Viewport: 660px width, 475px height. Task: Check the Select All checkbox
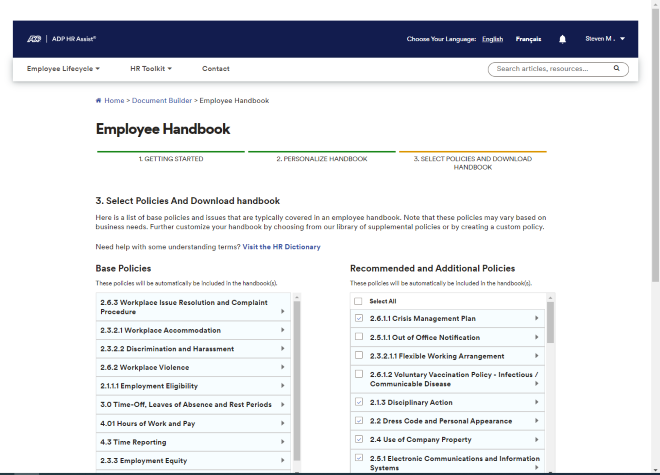pyautogui.click(x=359, y=301)
